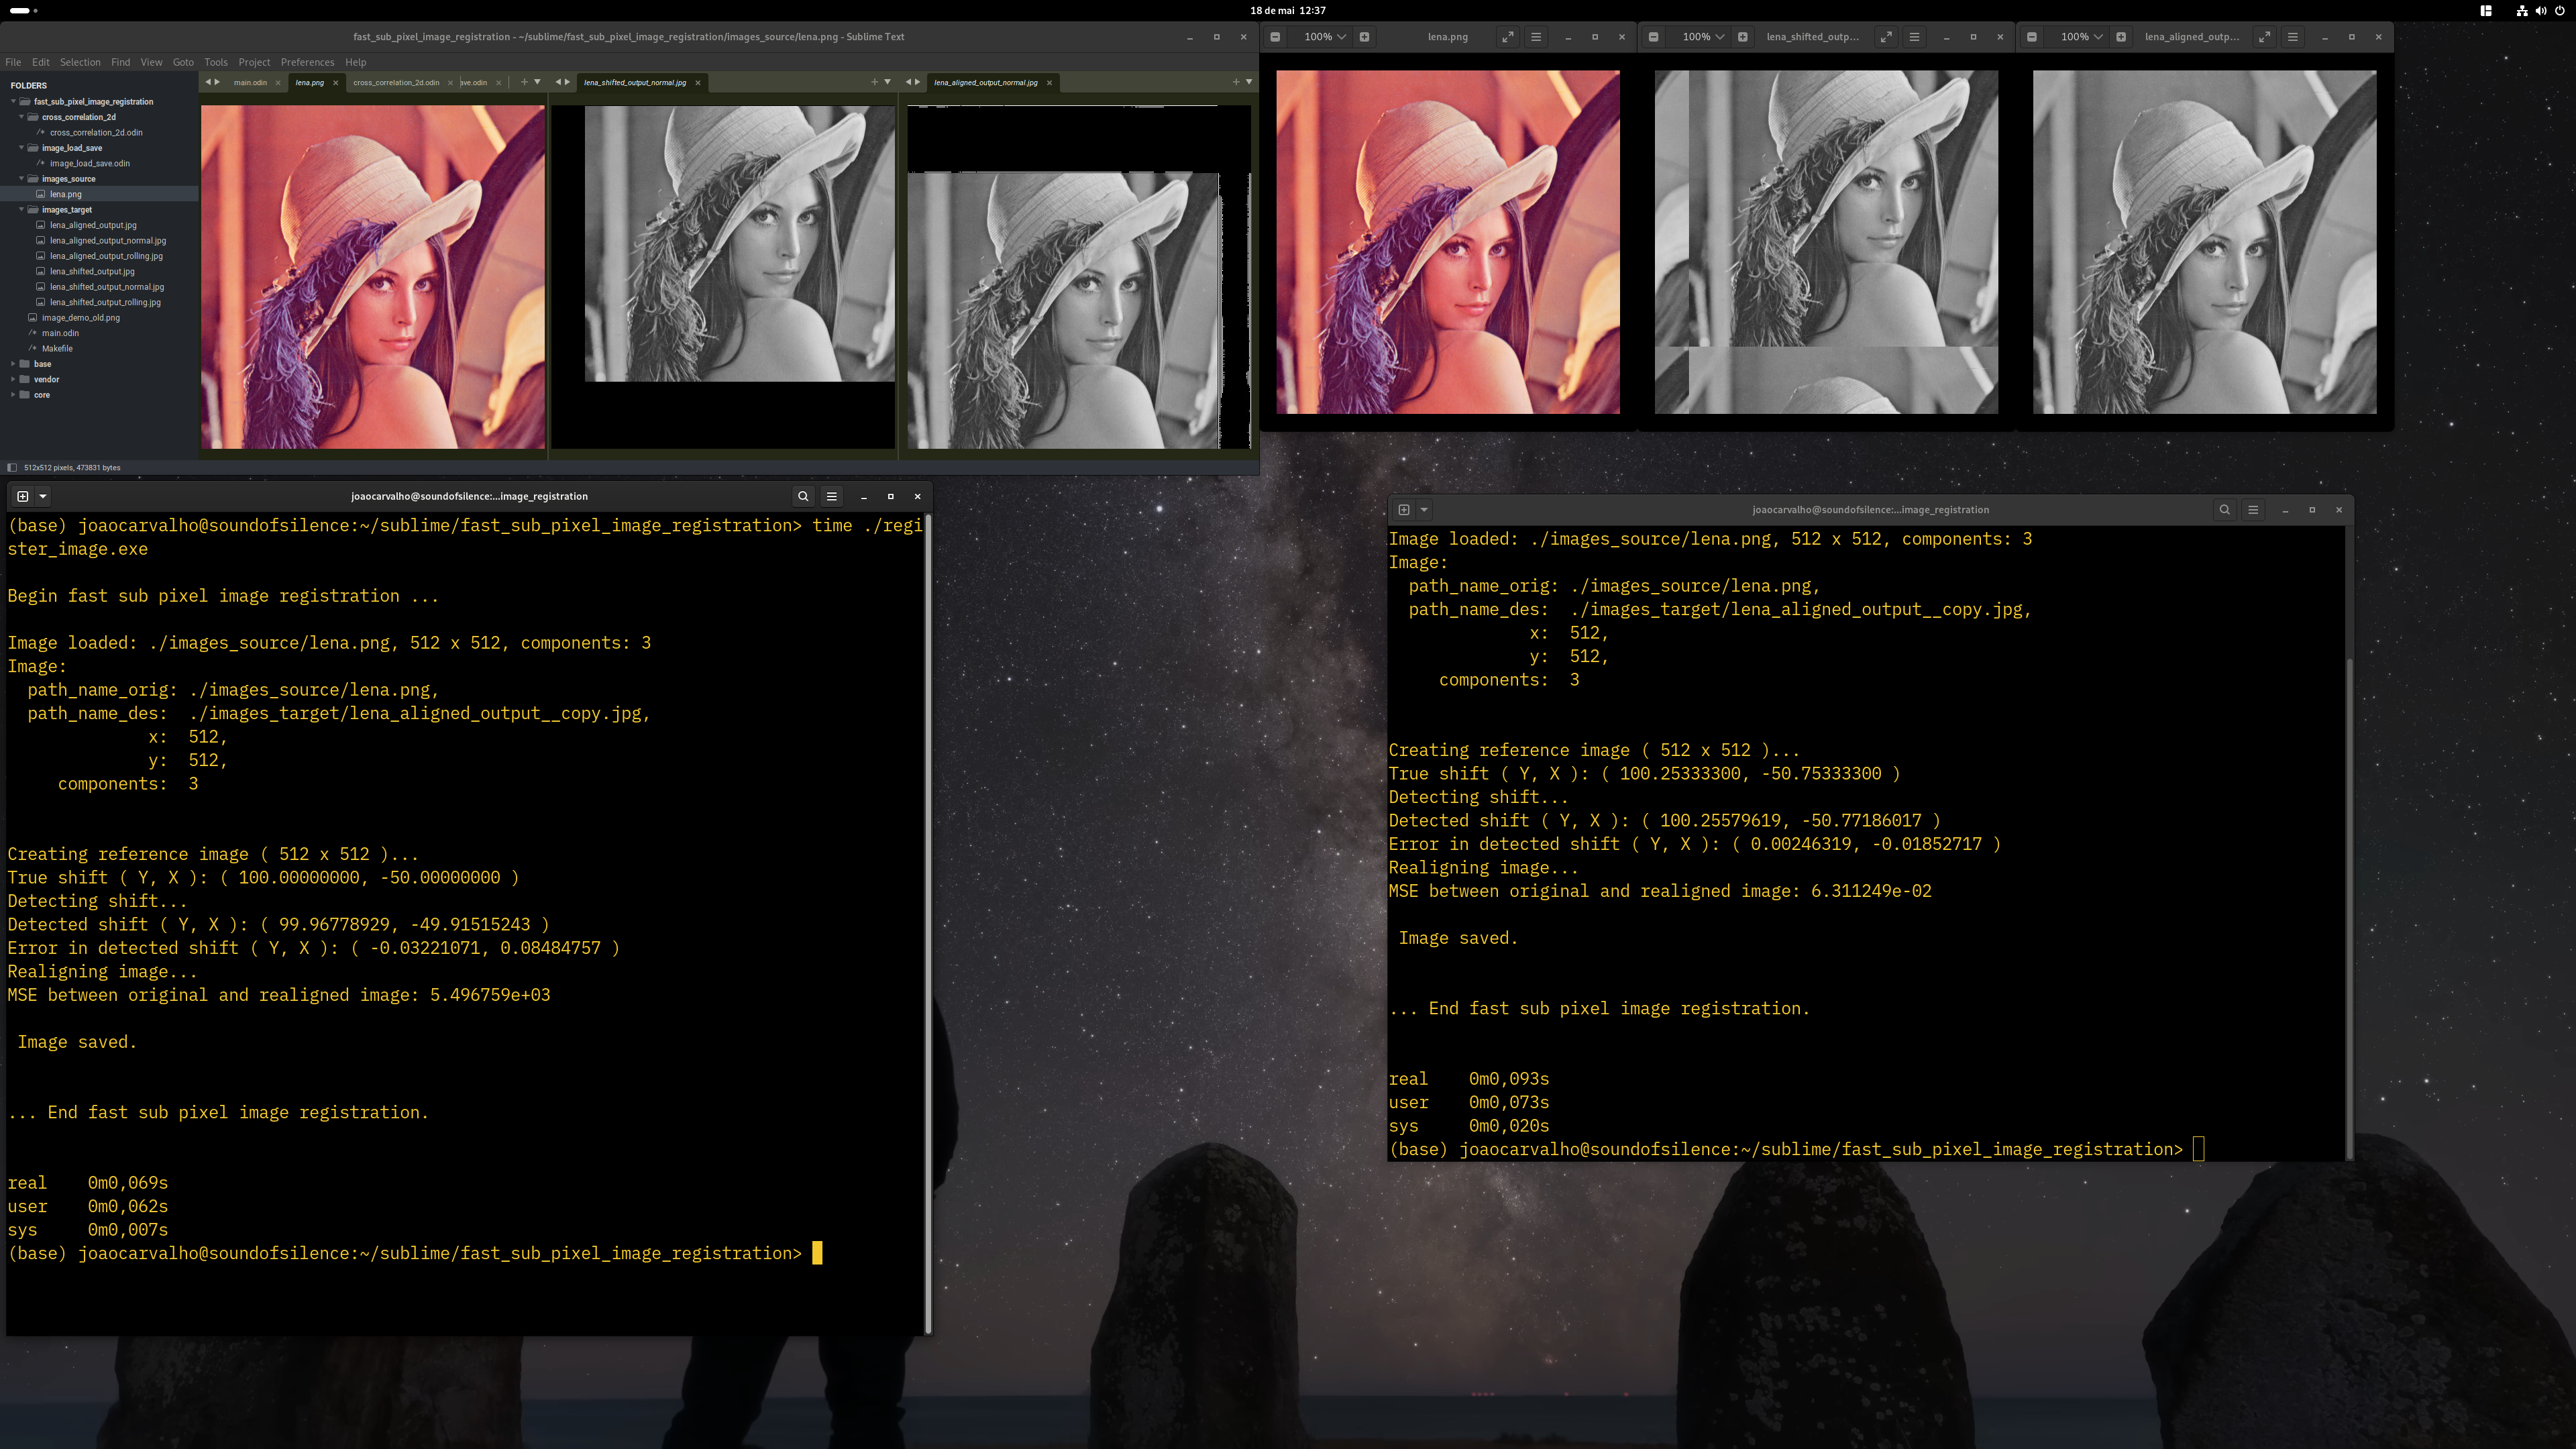Open tab list dropdown in first pane
2576x1449 pixels.
click(537, 82)
